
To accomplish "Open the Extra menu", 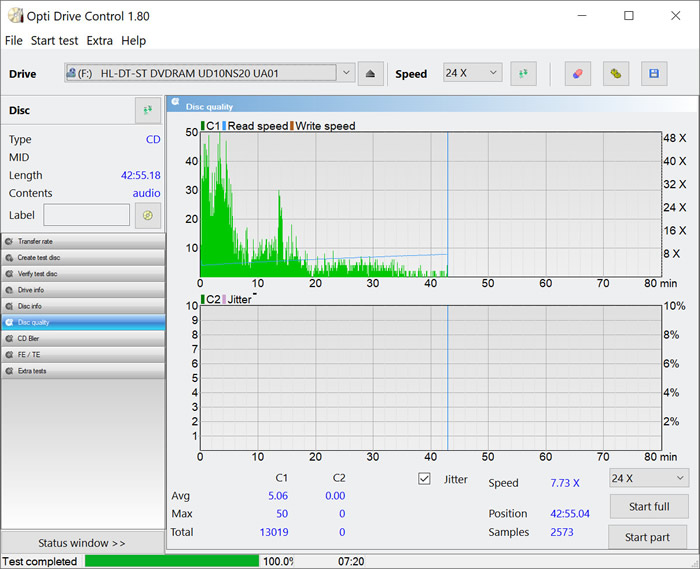I will [x=100, y=41].
